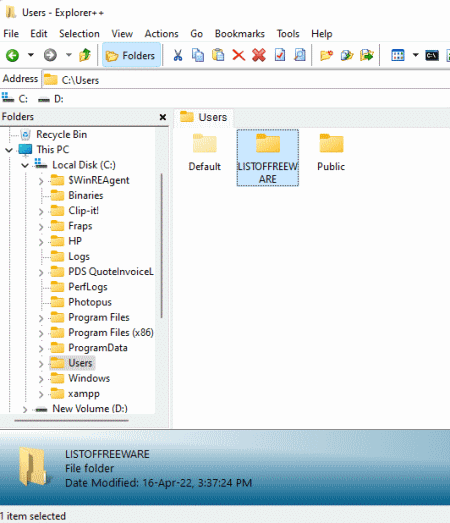The width and height of the screenshot is (450, 523).
Task: Go back with the green arrow
Action: [12, 55]
